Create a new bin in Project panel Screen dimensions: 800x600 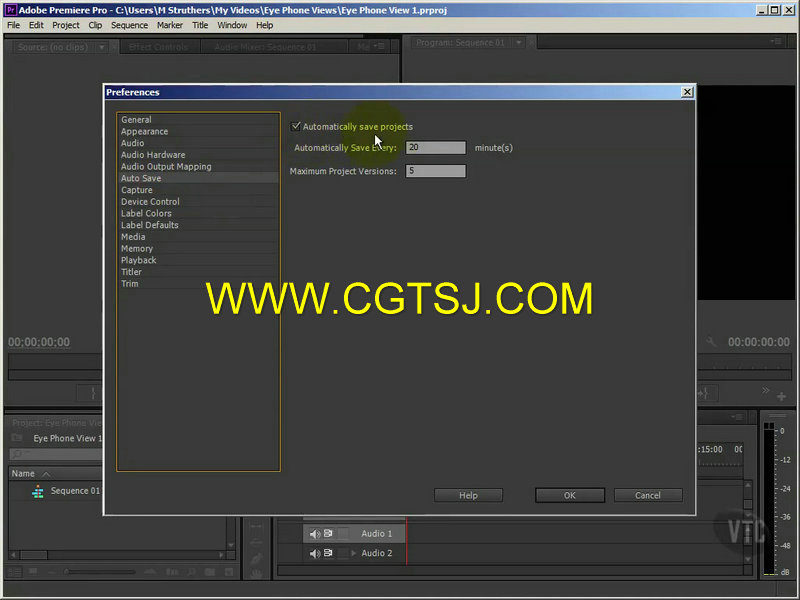coord(210,572)
